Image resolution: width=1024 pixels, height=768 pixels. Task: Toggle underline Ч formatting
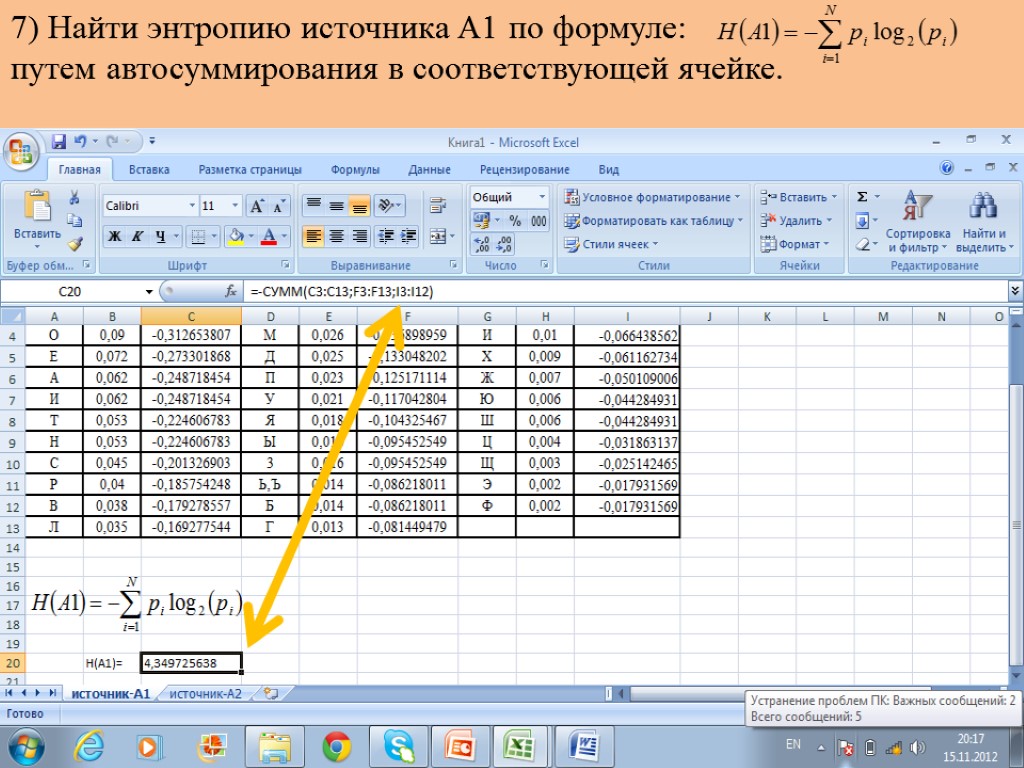click(x=160, y=236)
